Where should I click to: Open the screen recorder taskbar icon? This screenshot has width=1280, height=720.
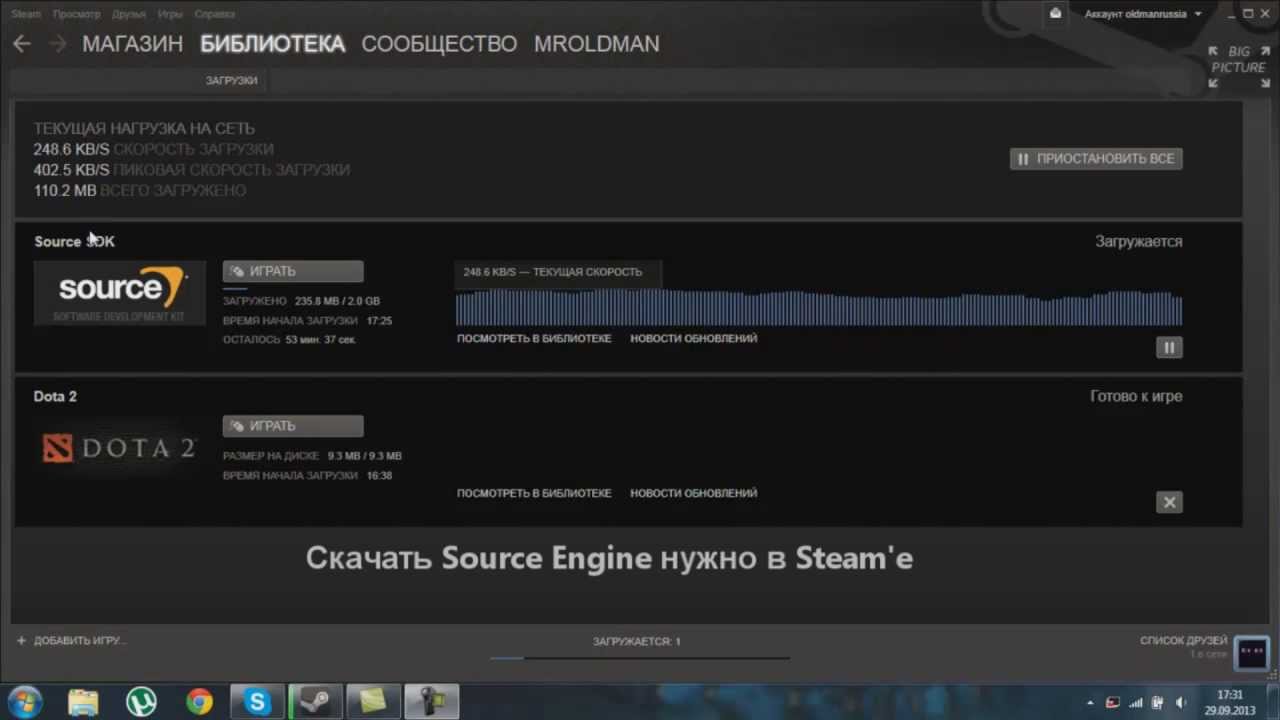[432, 702]
